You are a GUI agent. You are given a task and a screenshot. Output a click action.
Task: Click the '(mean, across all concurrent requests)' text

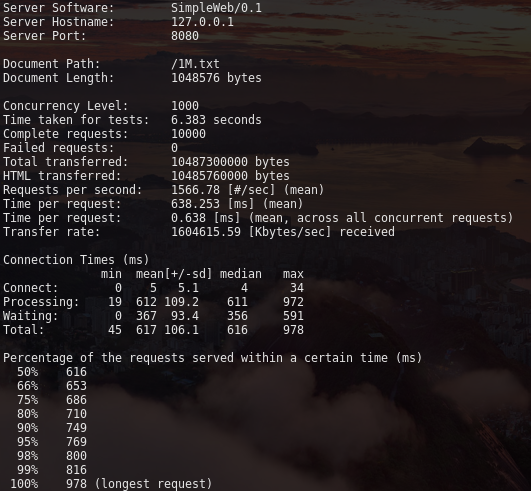tap(381, 218)
